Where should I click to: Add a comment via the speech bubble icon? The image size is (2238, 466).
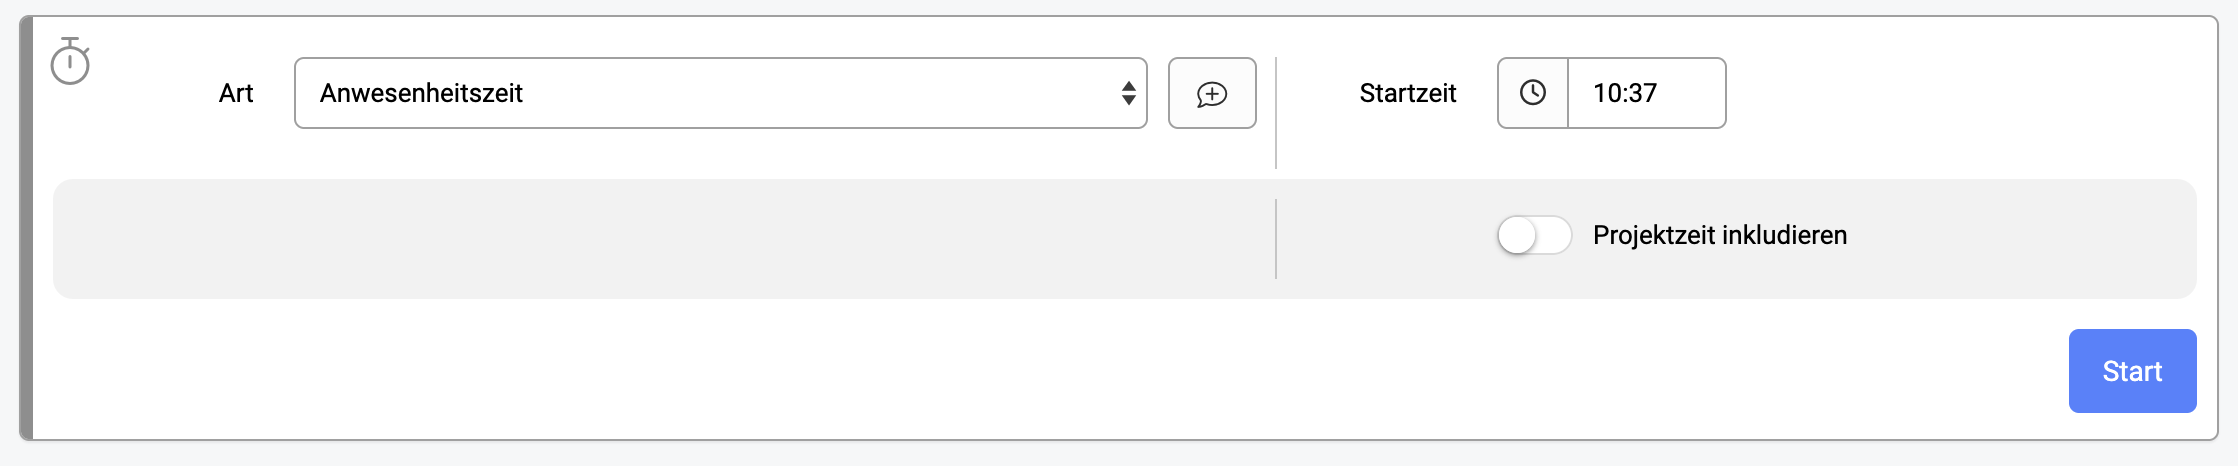pyautogui.click(x=1212, y=93)
